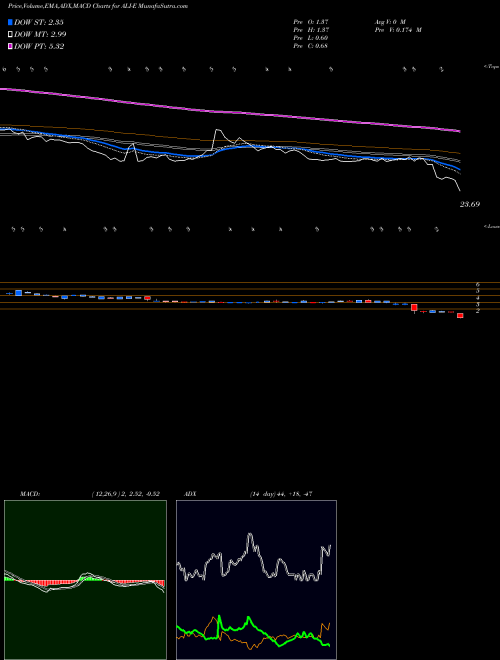The width and height of the screenshot is (500, 660).
Task: Open the dark blue ADX indicator chart
Action: click(x=256, y=580)
